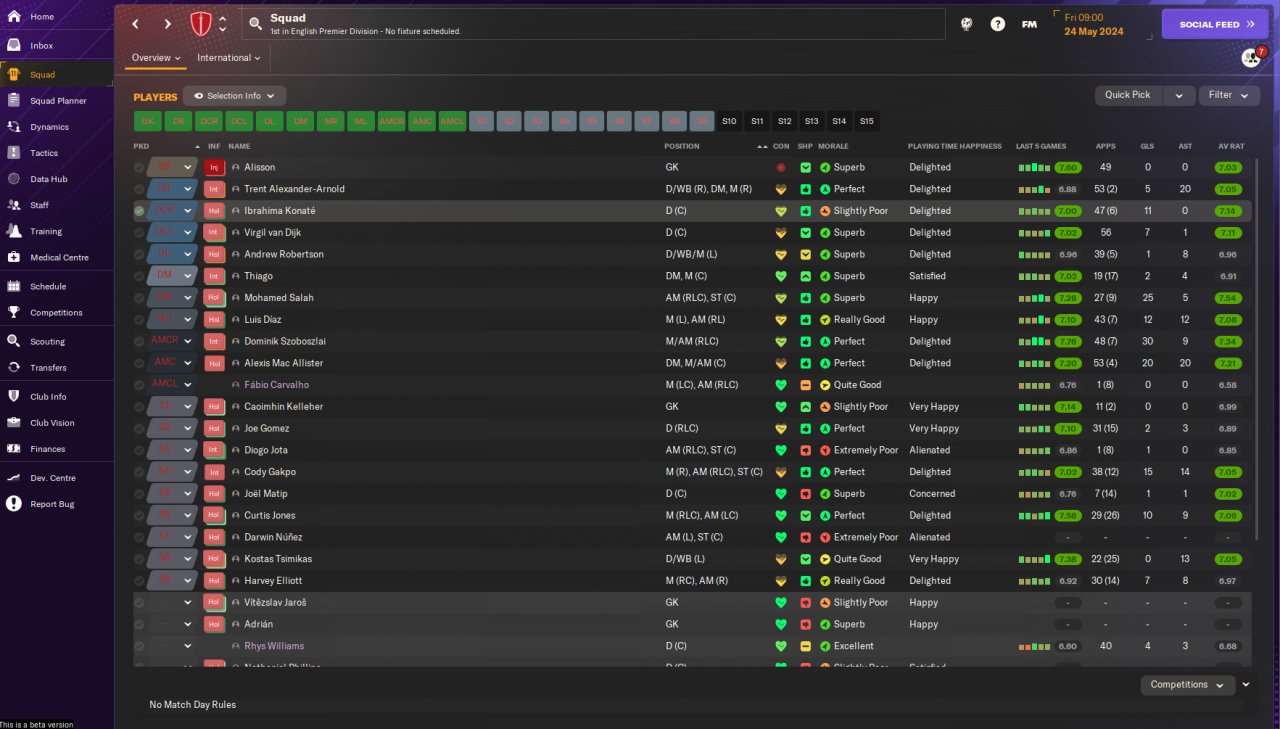Switch to the International tab
This screenshot has height=729, width=1280.
pyautogui.click(x=228, y=58)
